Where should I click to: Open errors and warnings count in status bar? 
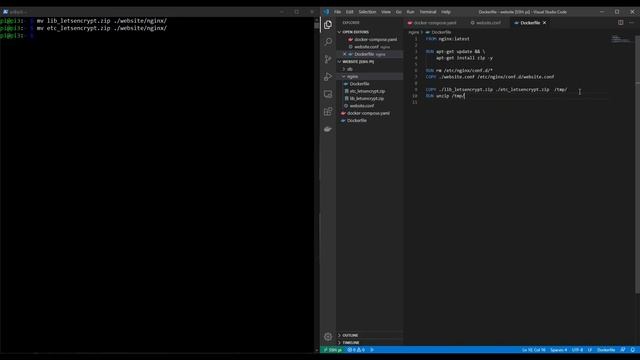coord(356,350)
